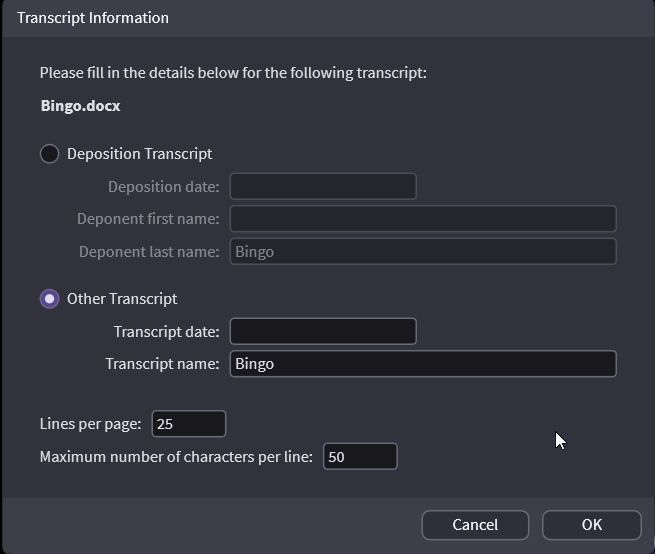Click the 'Lines per page:' label
This screenshot has width=655, height=554.
click(x=90, y=424)
